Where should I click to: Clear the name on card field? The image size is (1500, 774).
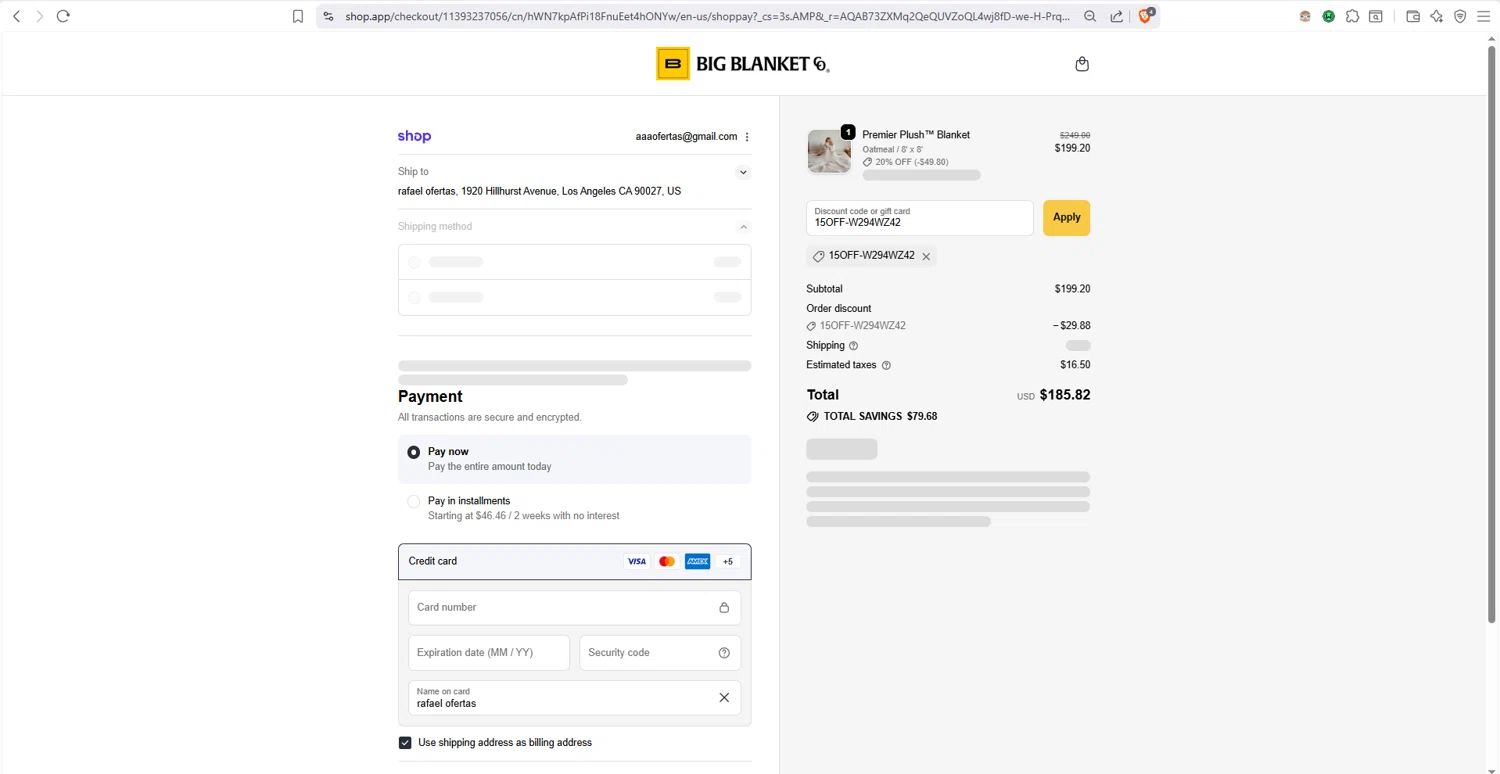[724, 698]
